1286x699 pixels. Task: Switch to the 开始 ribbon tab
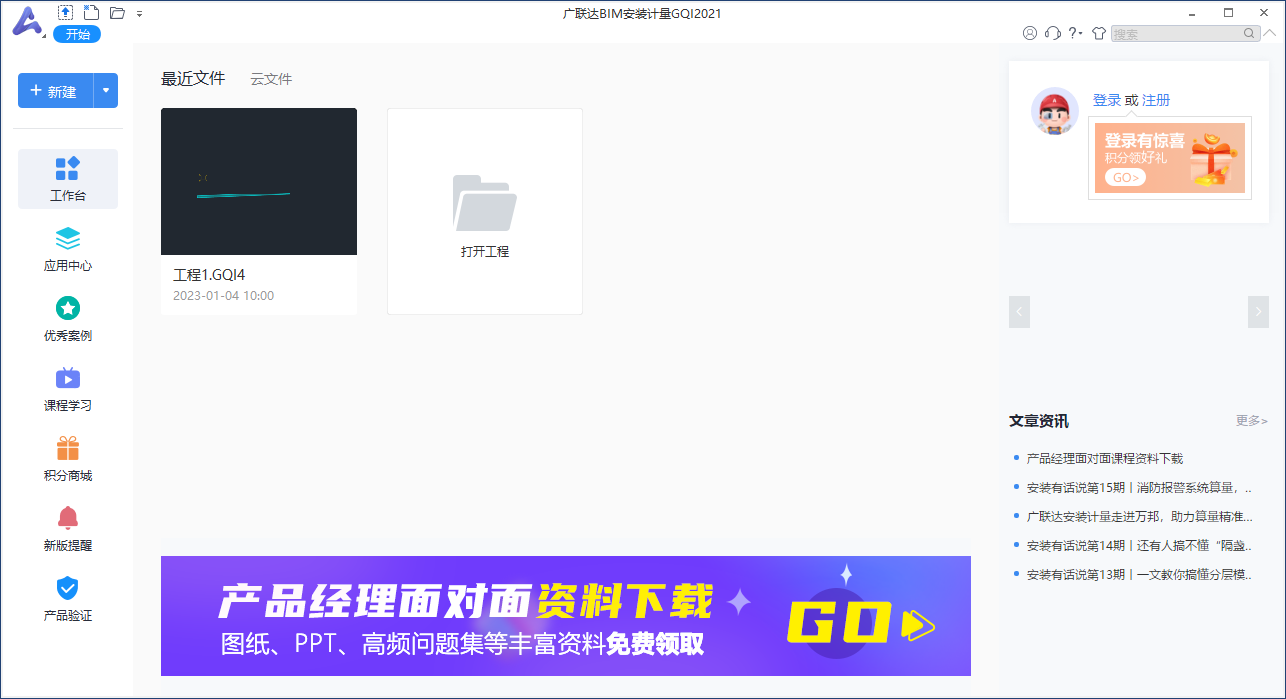pos(77,33)
